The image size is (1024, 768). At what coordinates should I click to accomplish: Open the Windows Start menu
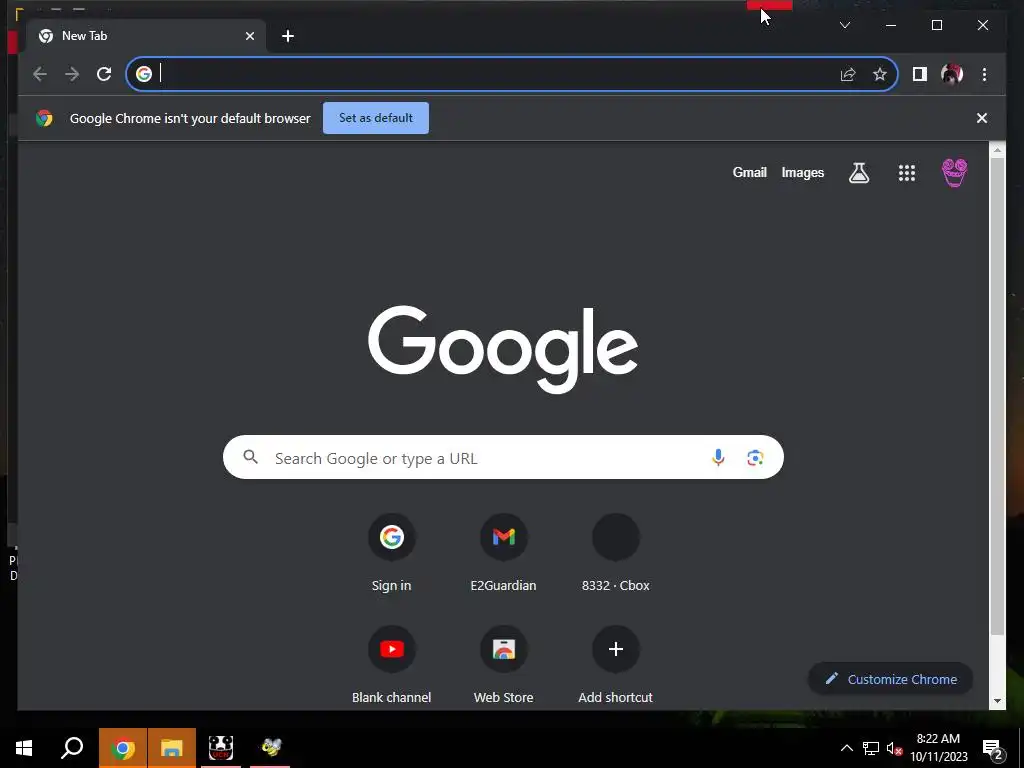click(24, 748)
